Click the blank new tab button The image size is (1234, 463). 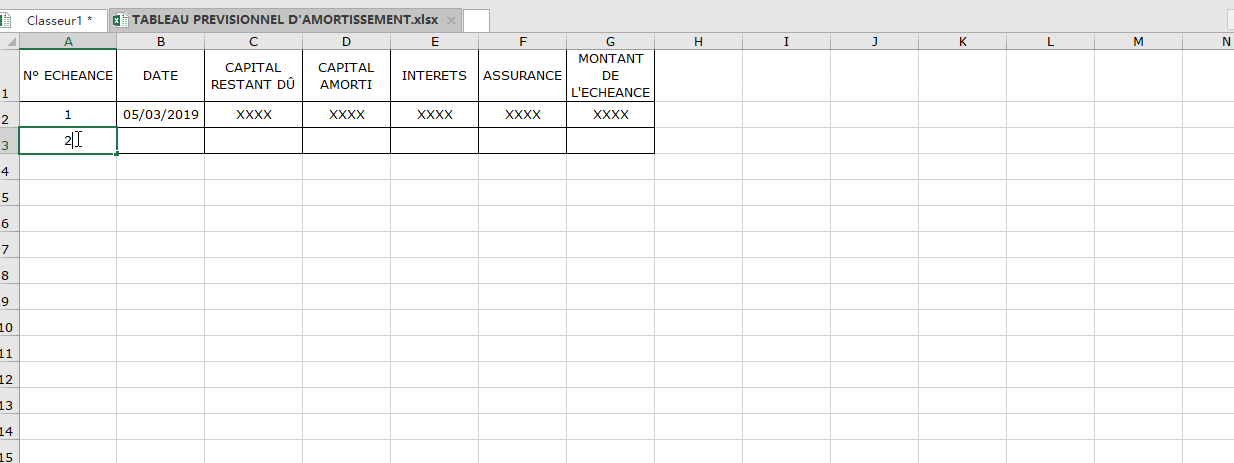pos(476,20)
